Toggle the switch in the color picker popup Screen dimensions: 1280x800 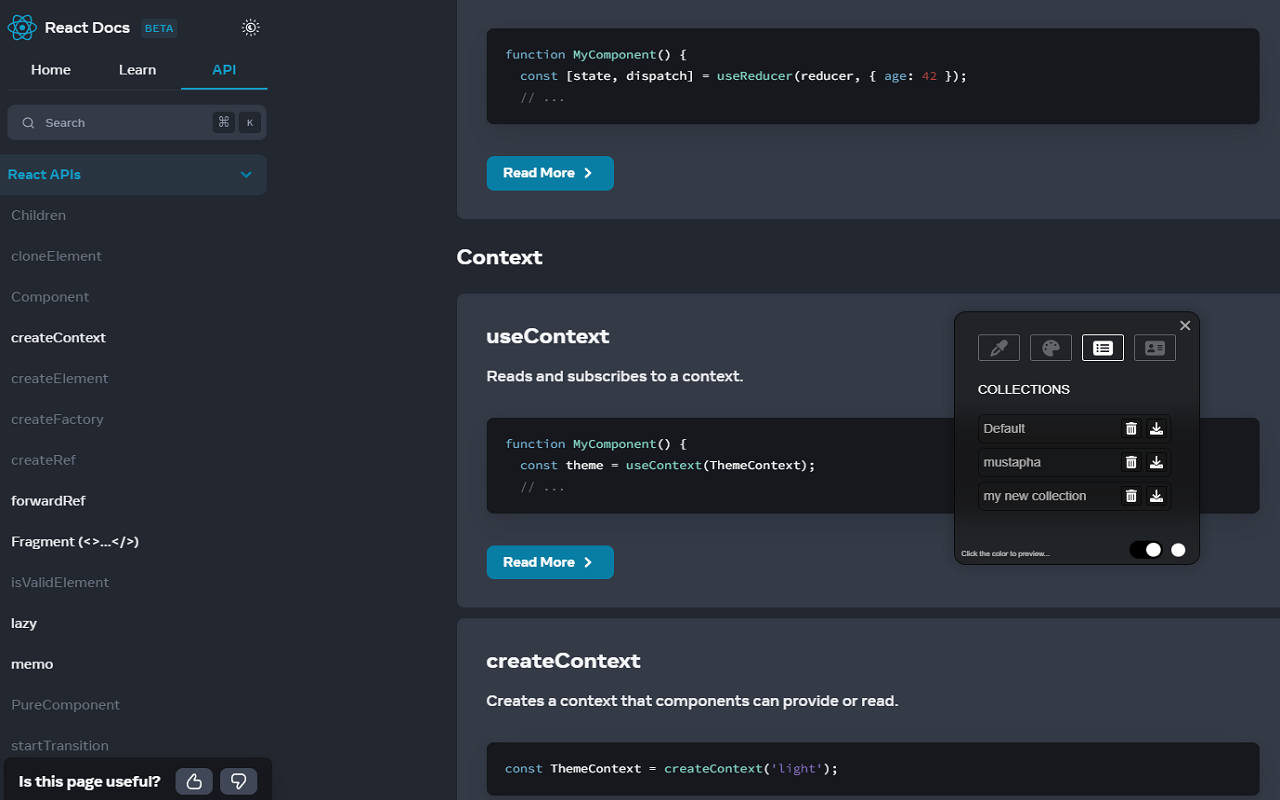(1146, 550)
